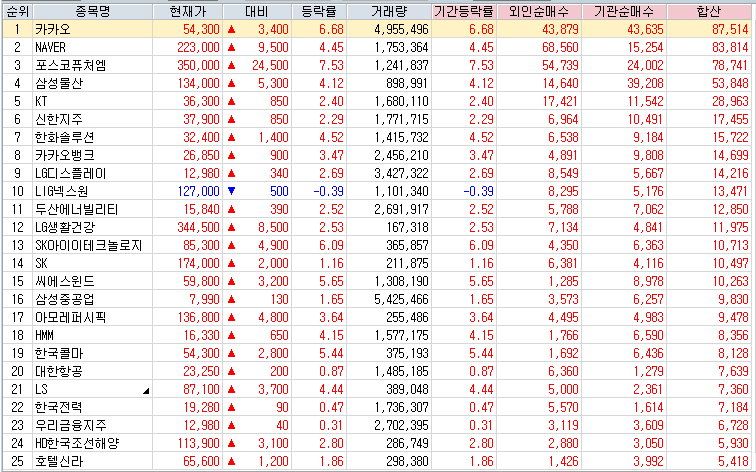The height and width of the screenshot is (472, 756).
Task: Click 삼성물산 institution net buy 39,208
Action: pyautogui.click(x=645, y=83)
